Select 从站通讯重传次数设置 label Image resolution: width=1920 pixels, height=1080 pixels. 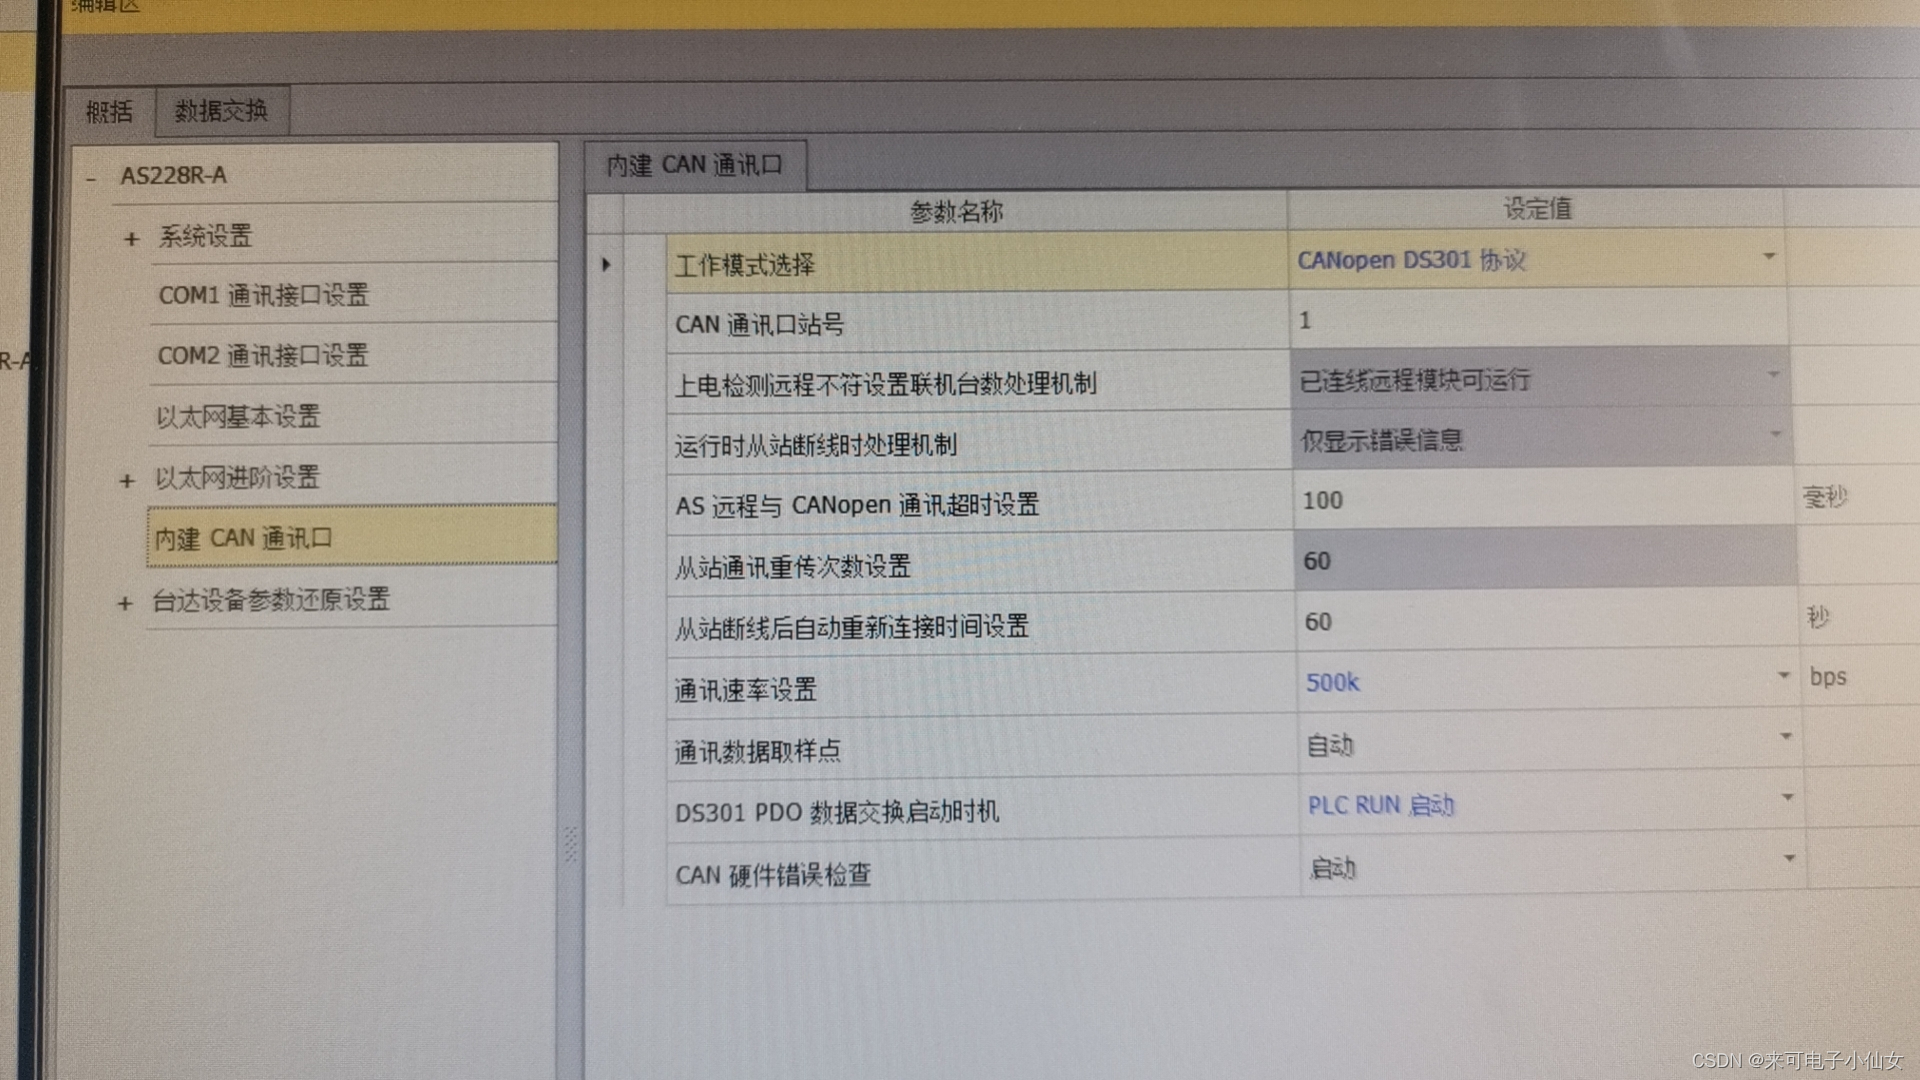point(792,567)
